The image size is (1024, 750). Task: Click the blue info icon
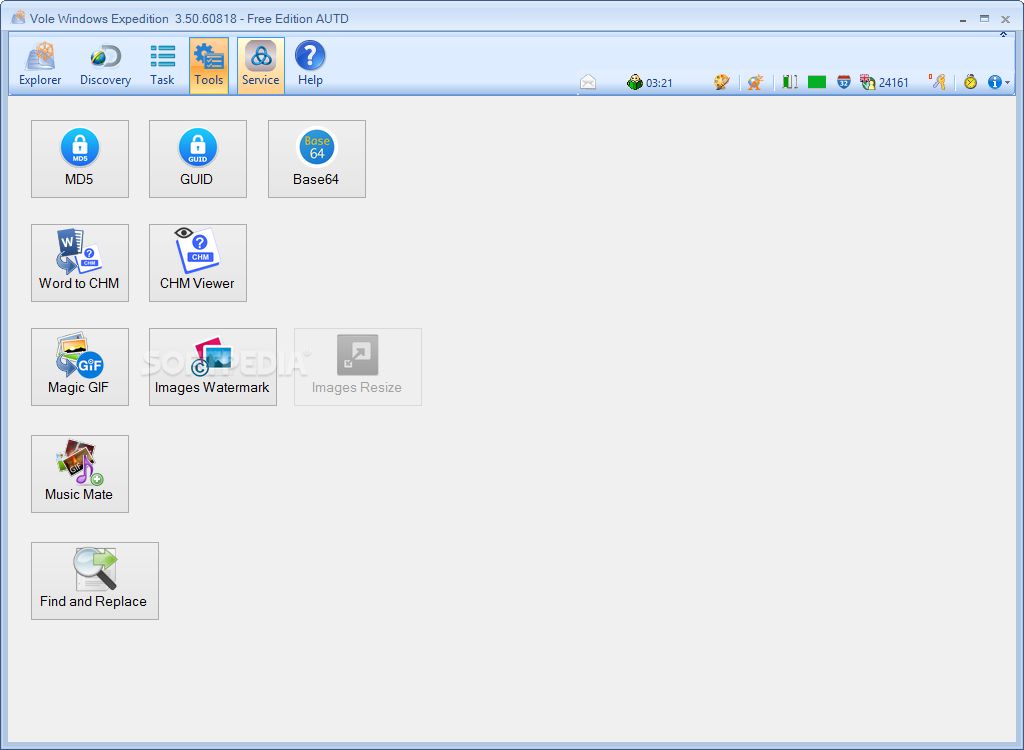point(995,82)
